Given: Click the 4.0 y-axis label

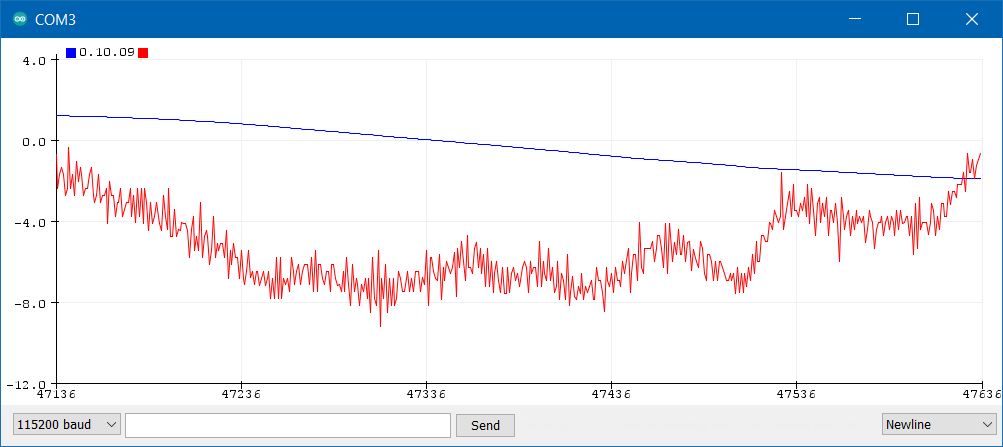Looking at the screenshot, I should tap(34, 60).
